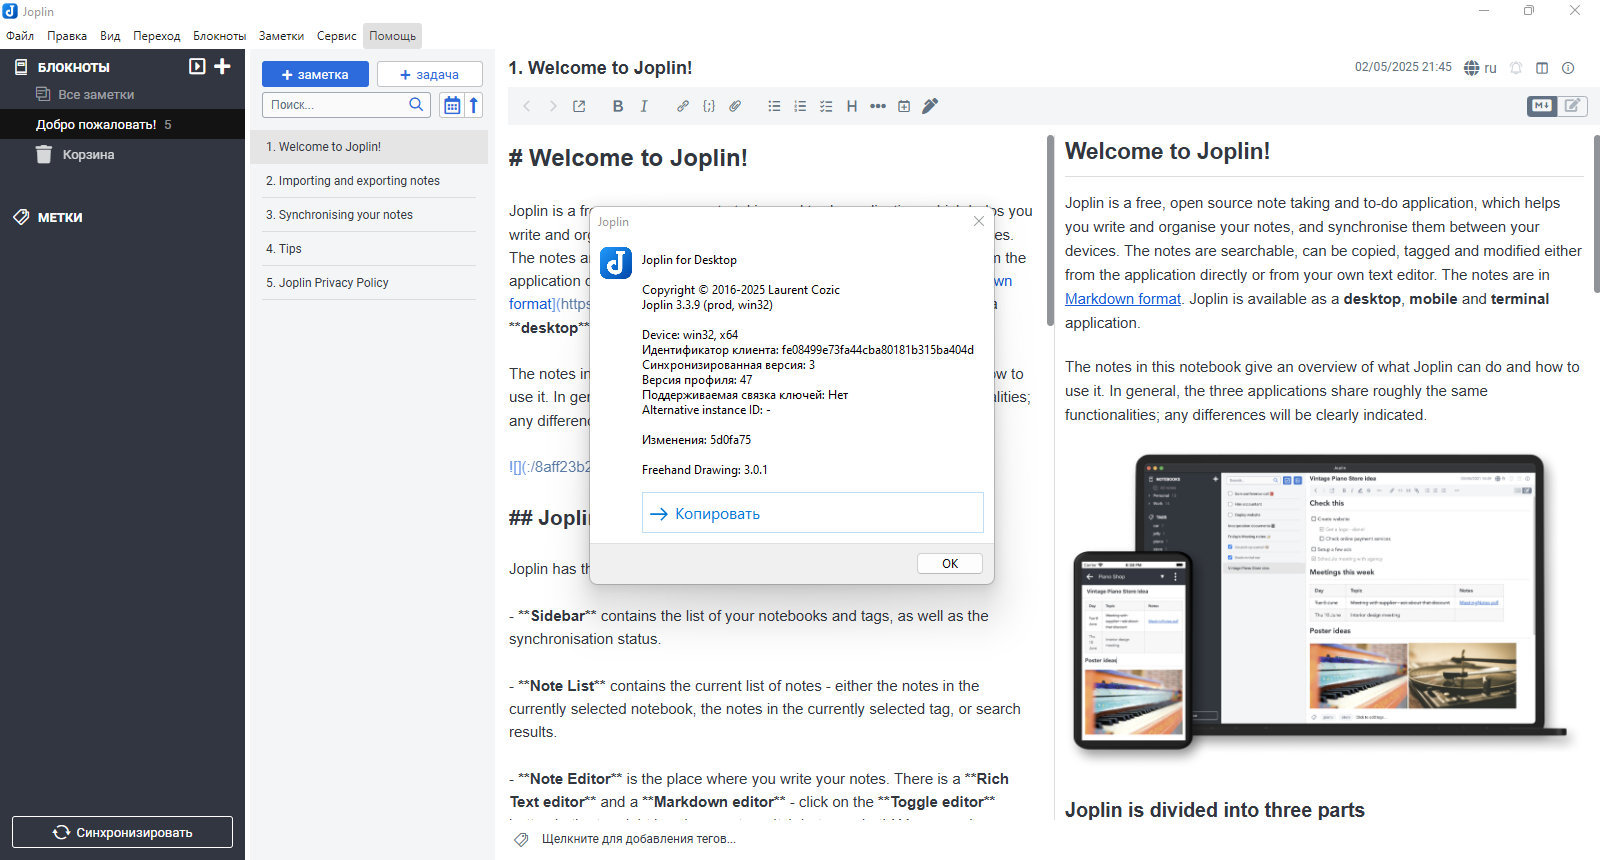This screenshot has height=860, width=1600.
Task: Insert code block with braces icon
Action: [709, 106]
